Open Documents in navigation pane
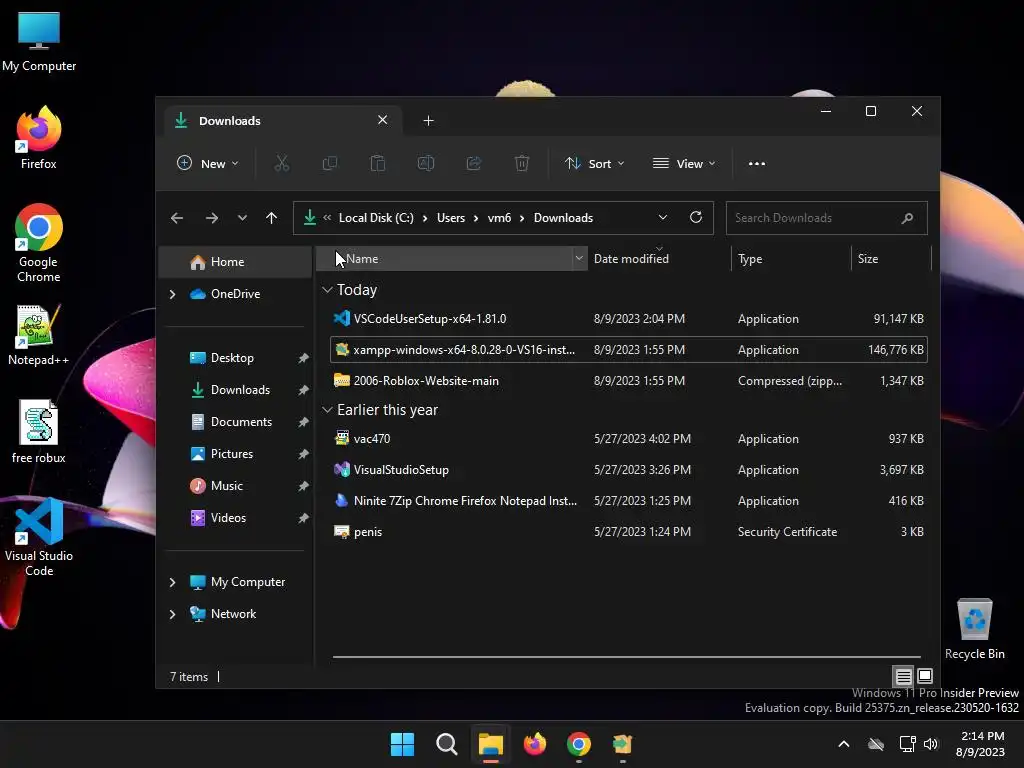Viewport: 1024px width, 768px height. (235, 422)
